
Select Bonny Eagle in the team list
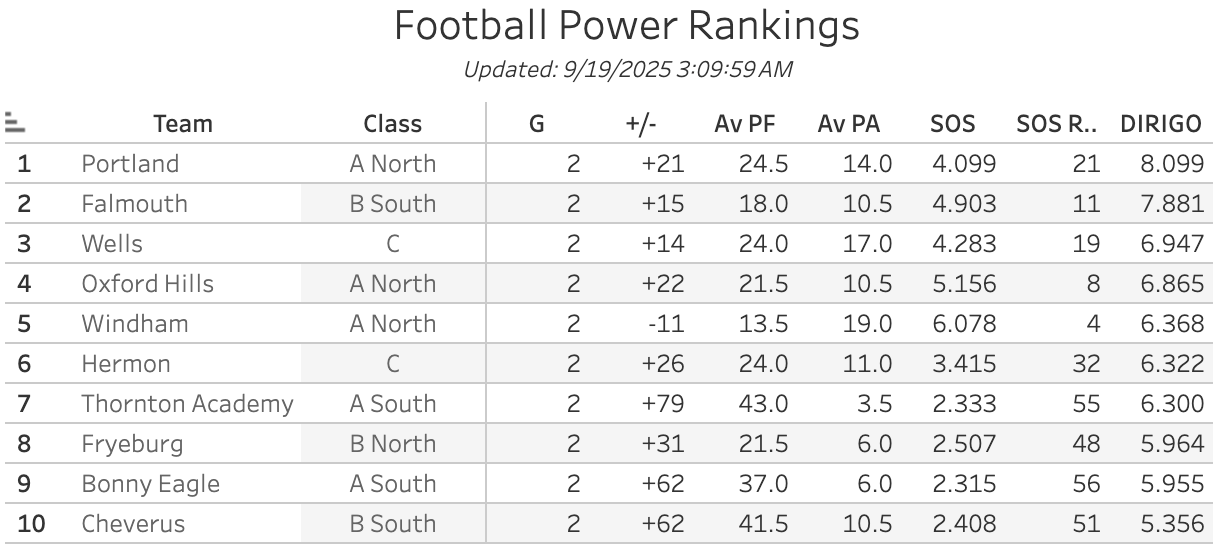pyautogui.click(x=150, y=484)
